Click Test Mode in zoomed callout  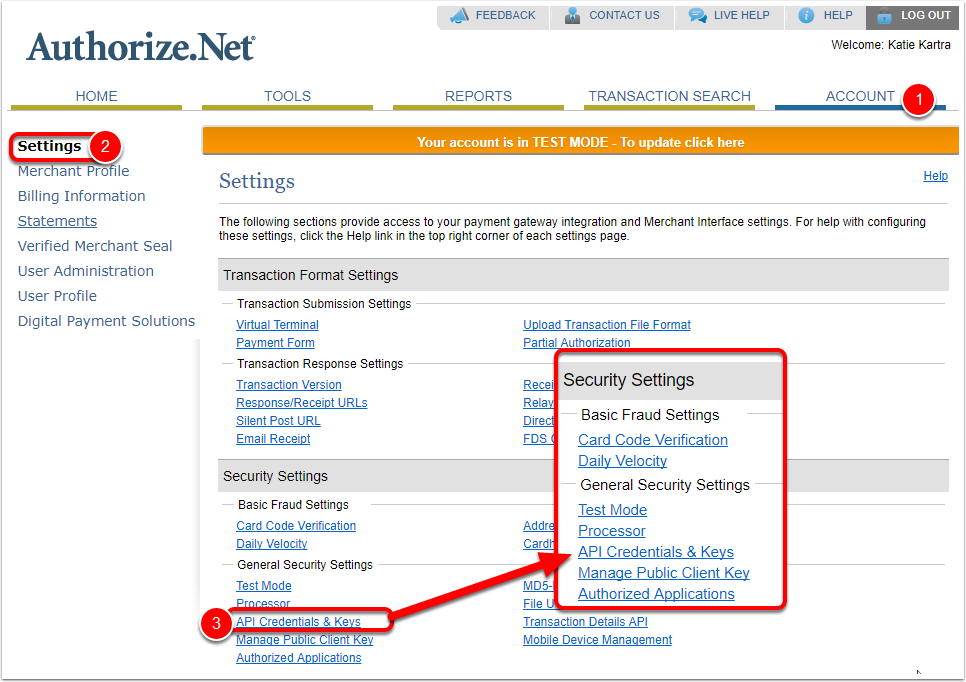(612, 510)
